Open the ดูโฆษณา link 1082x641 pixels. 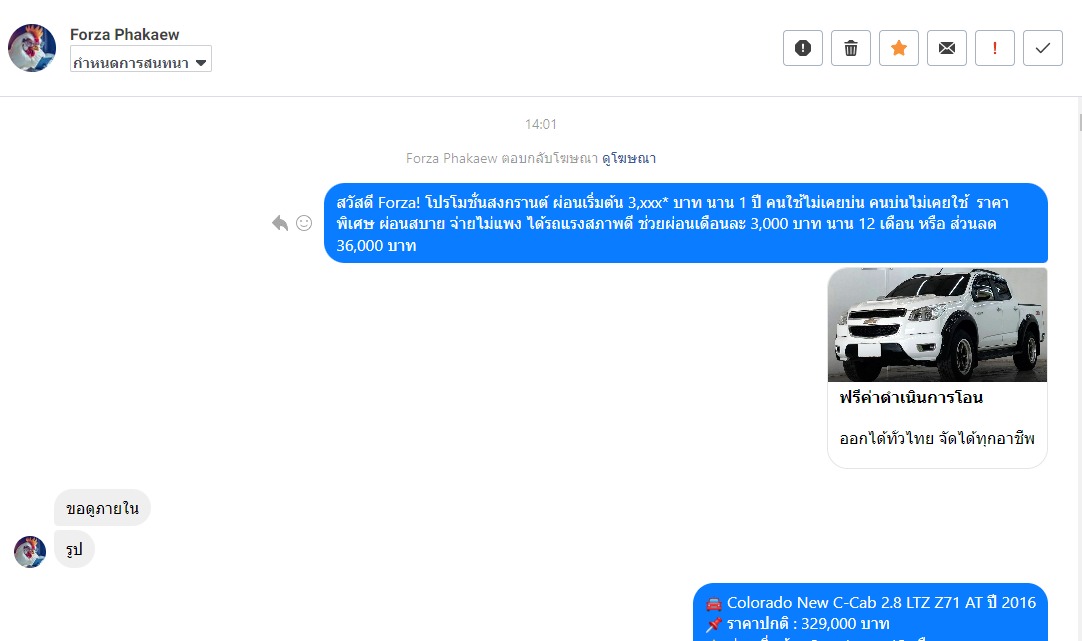coord(629,159)
